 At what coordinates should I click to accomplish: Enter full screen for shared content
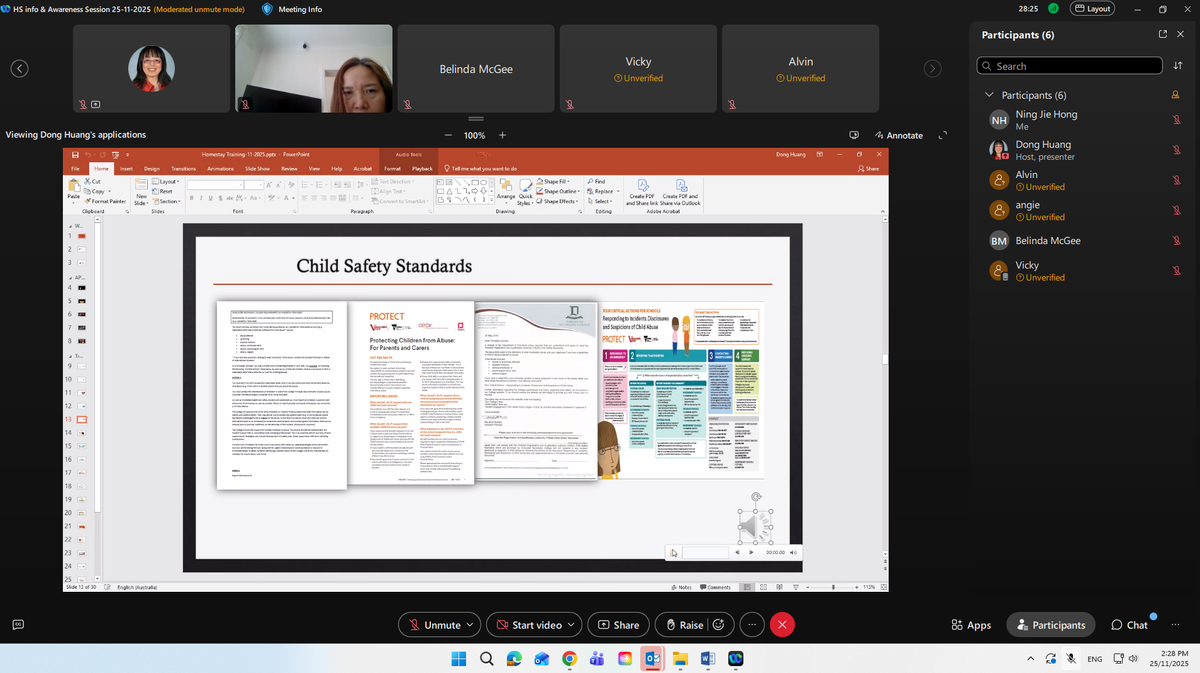click(942, 135)
